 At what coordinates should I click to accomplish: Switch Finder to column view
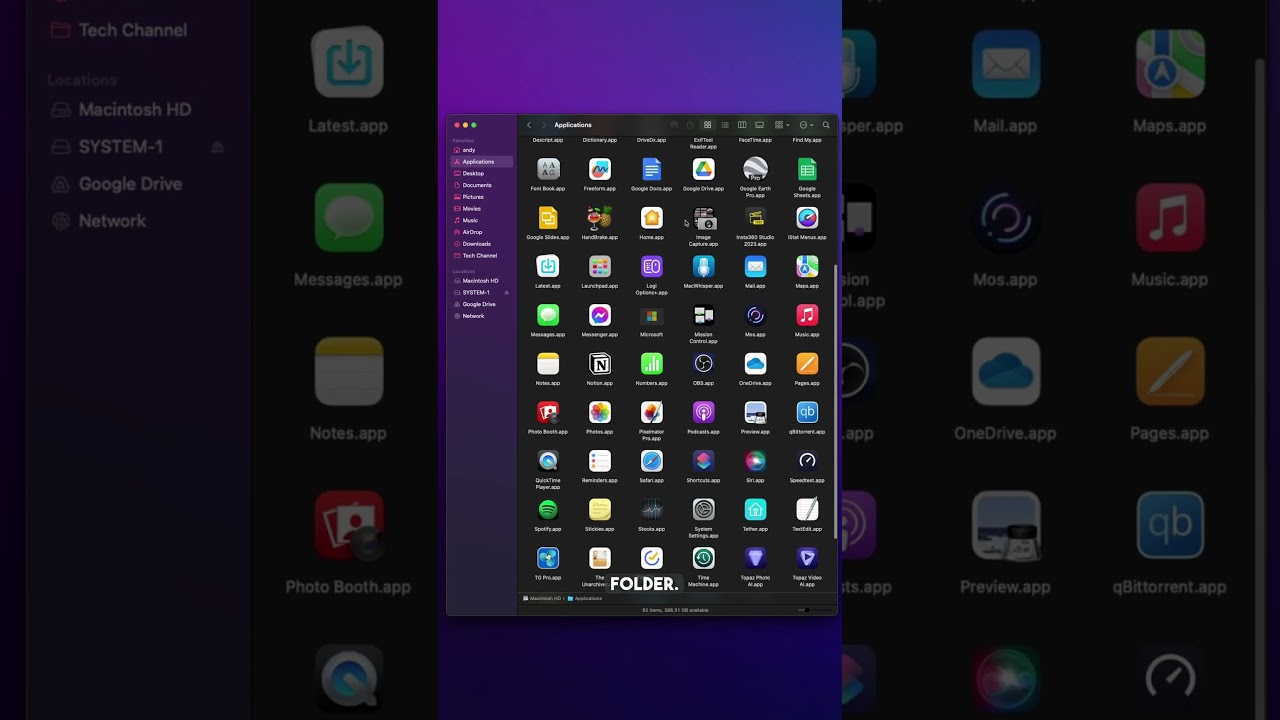coord(742,125)
